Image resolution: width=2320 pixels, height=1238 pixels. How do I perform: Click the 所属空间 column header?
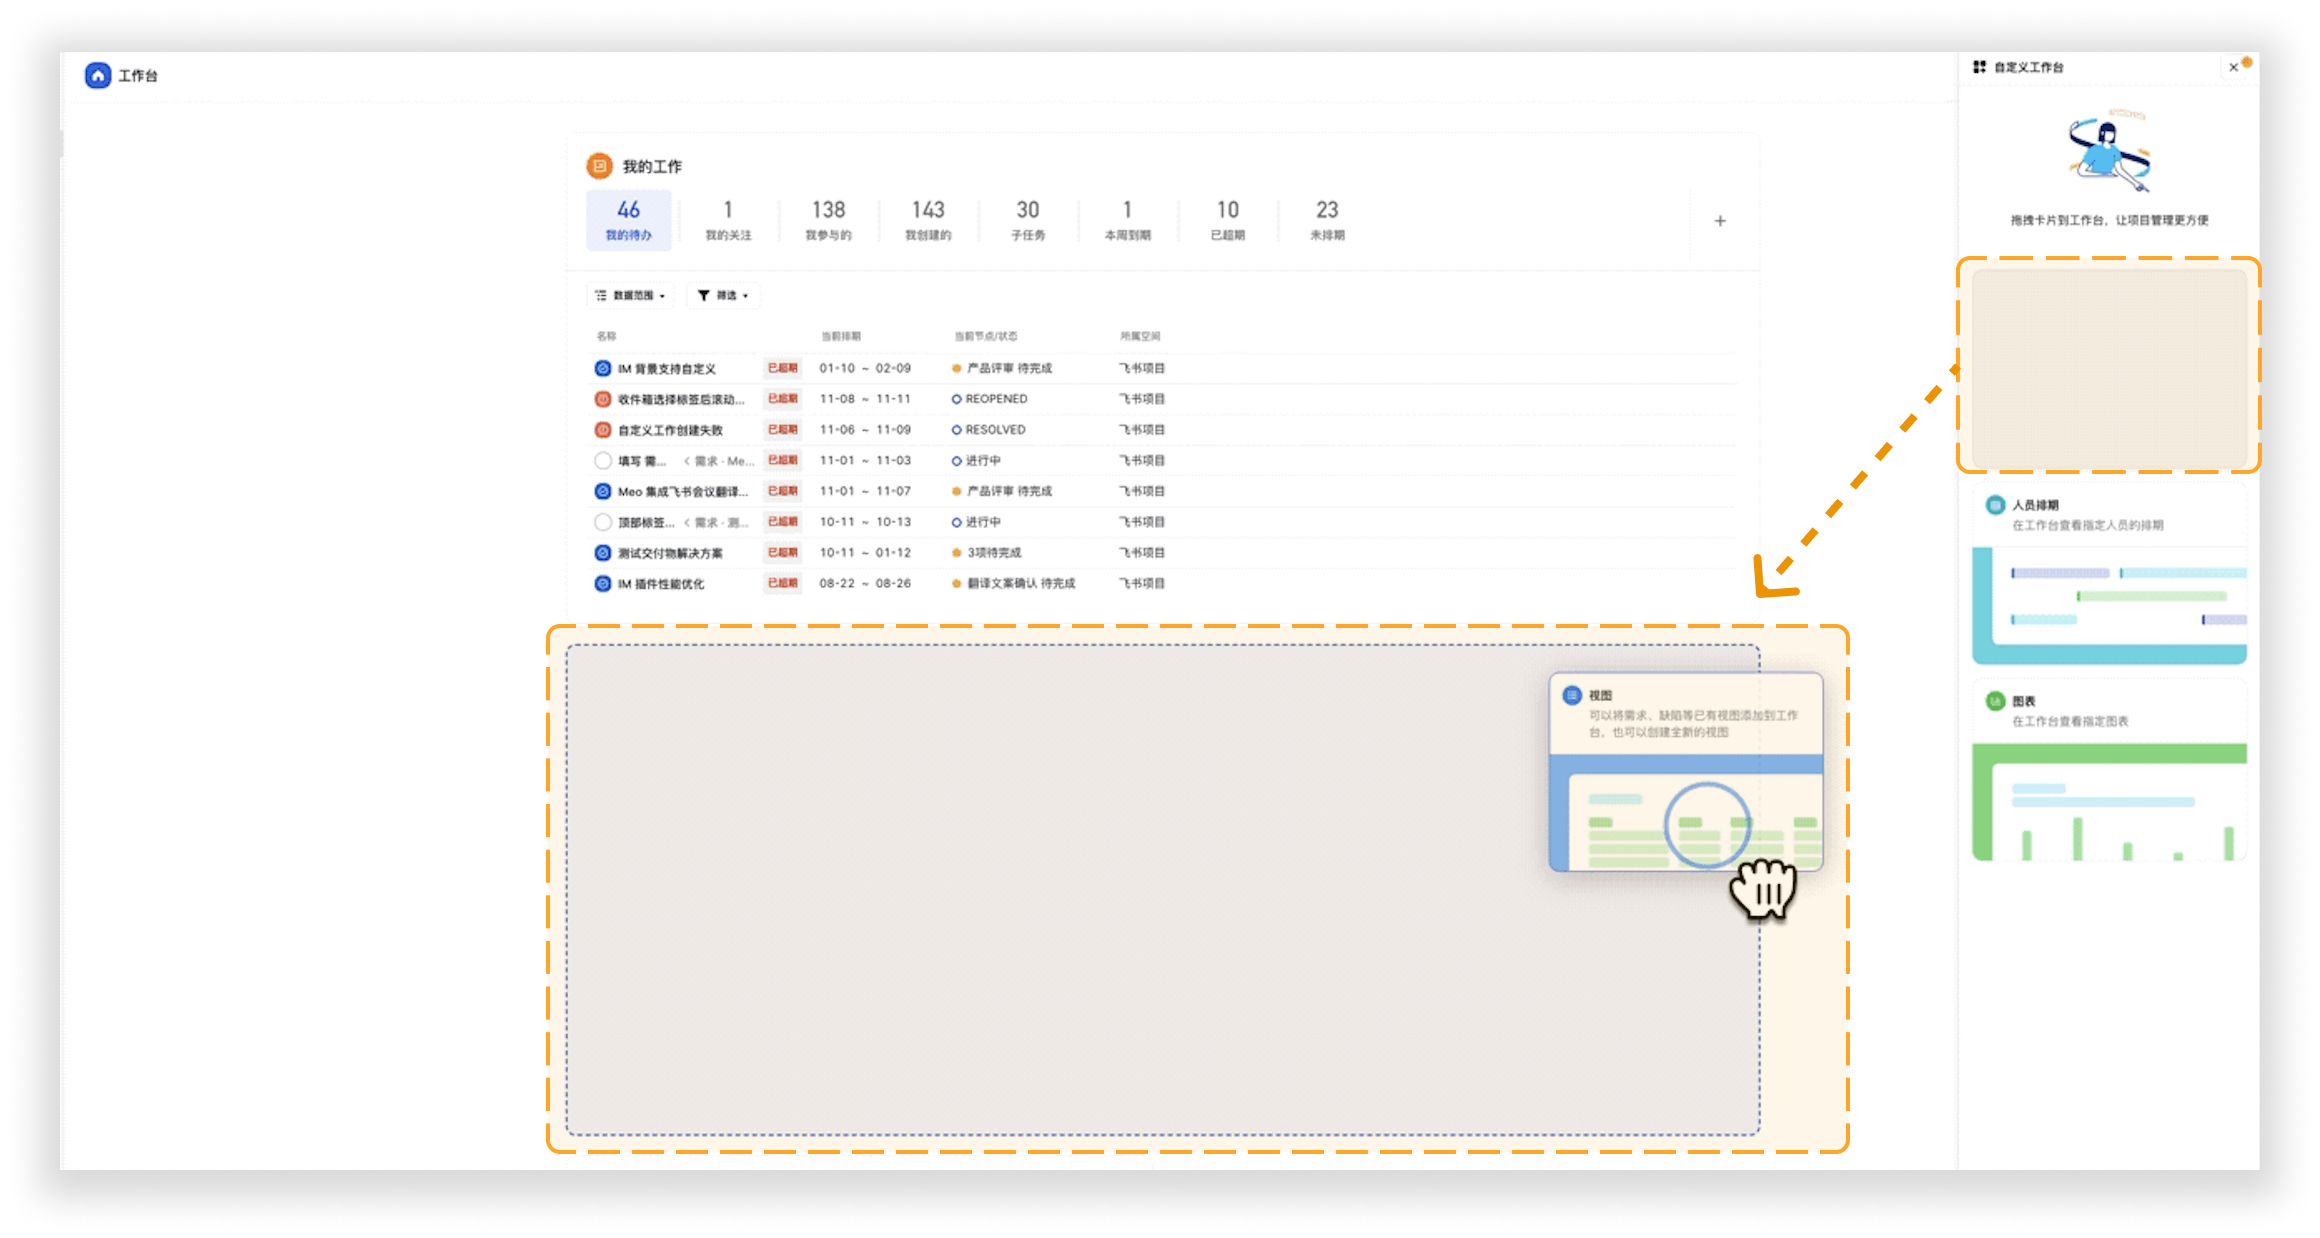pos(1140,336)
